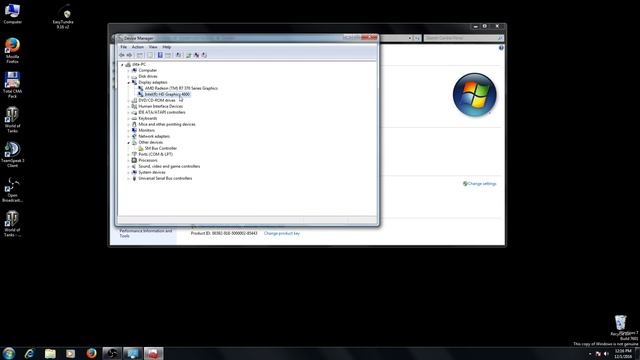The width and height of the screenshot is (640, 360).
Task: Click the volume icon in system tray
Action: (x=606, y=354)
